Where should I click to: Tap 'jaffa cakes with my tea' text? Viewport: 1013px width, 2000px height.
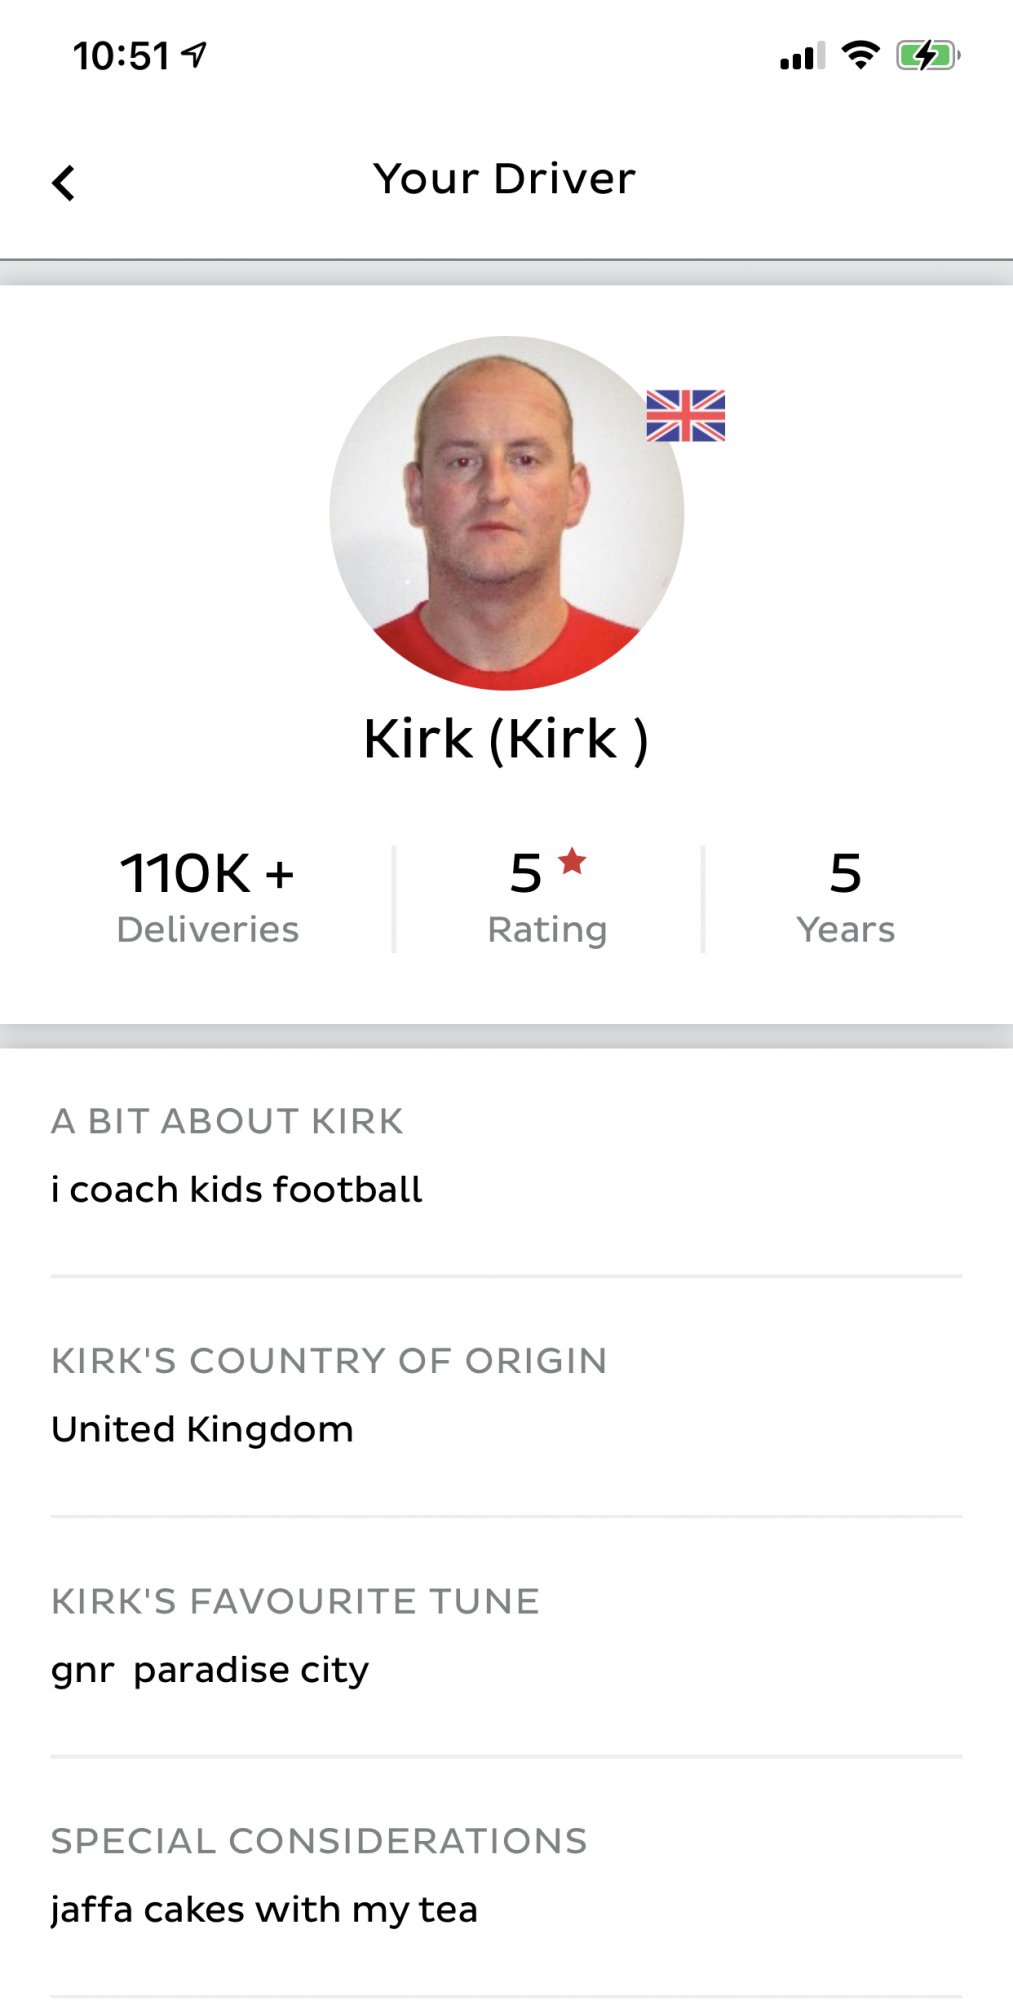(264, 1910)
